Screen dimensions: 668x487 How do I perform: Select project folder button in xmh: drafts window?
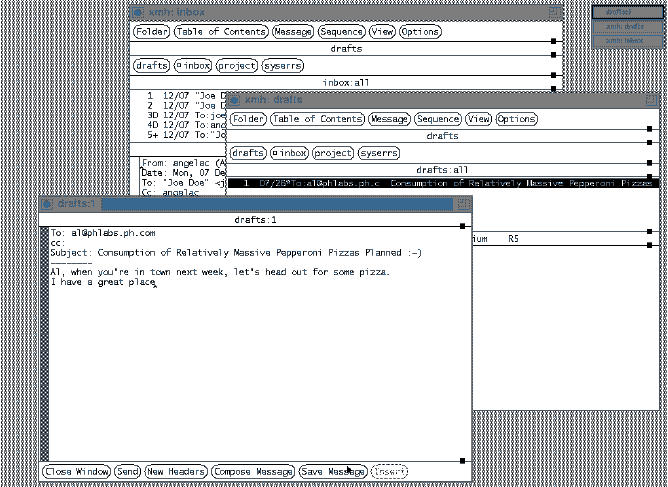point(333,153)
